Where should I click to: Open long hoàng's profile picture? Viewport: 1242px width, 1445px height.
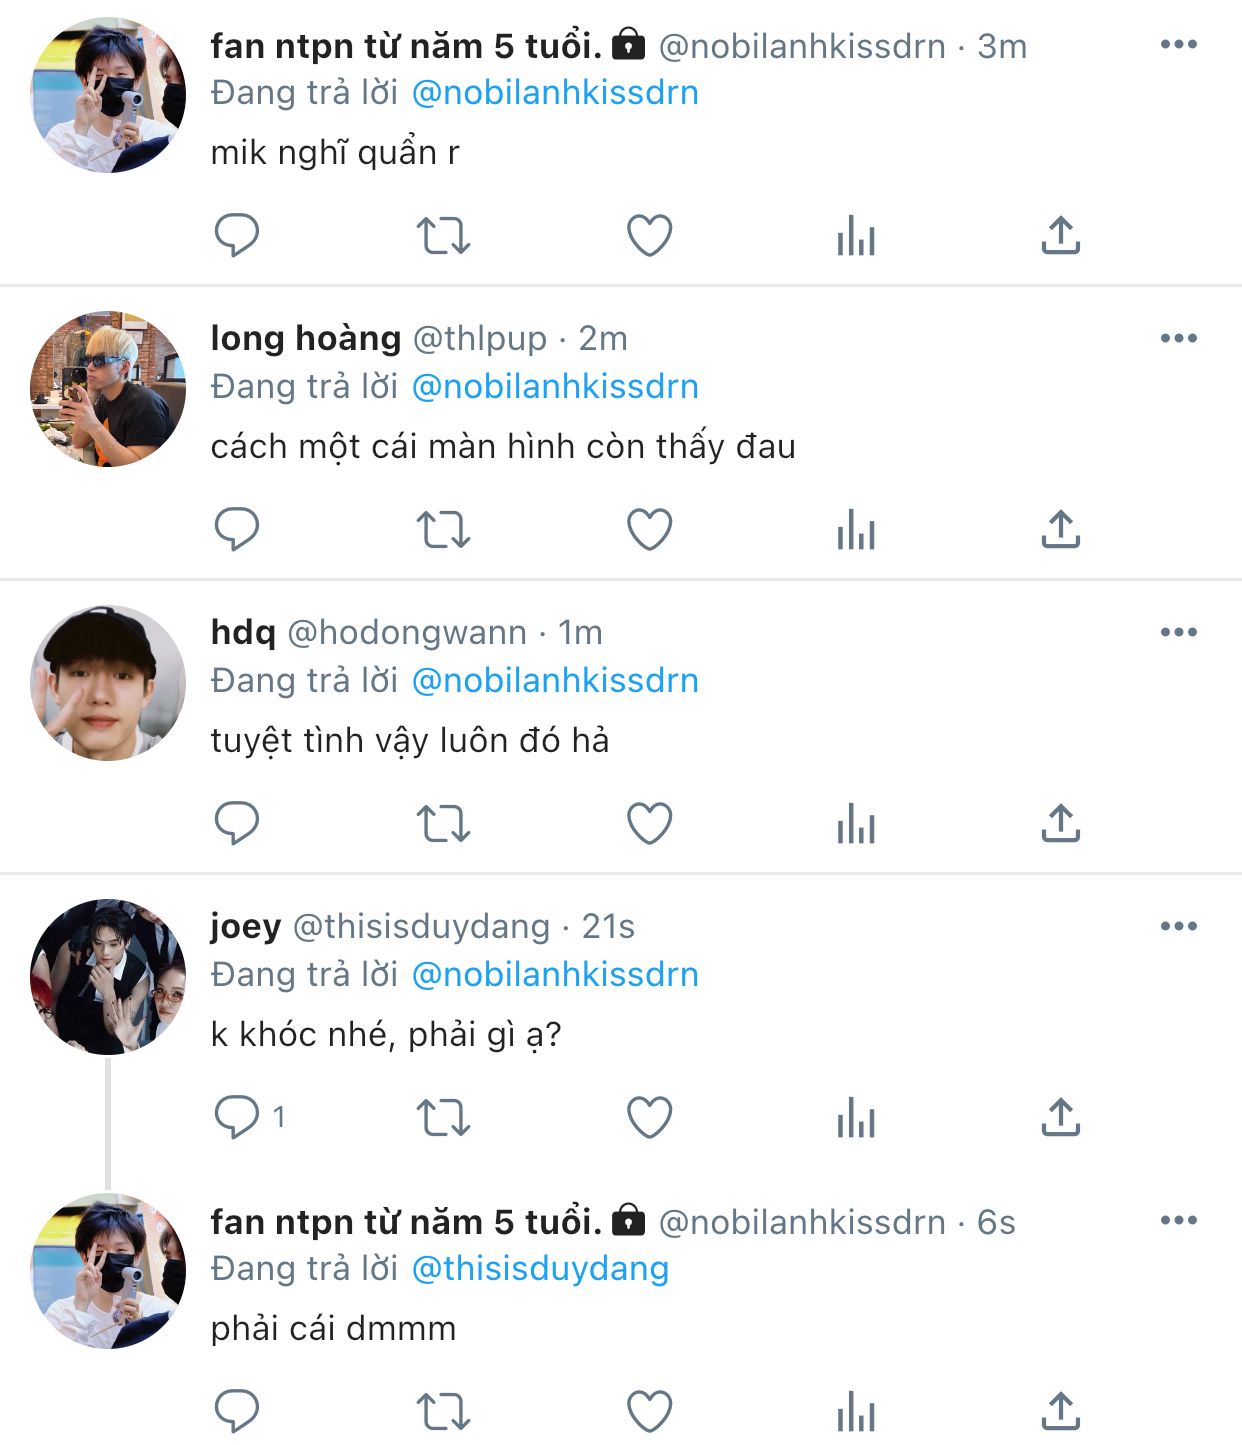[108, 389]
